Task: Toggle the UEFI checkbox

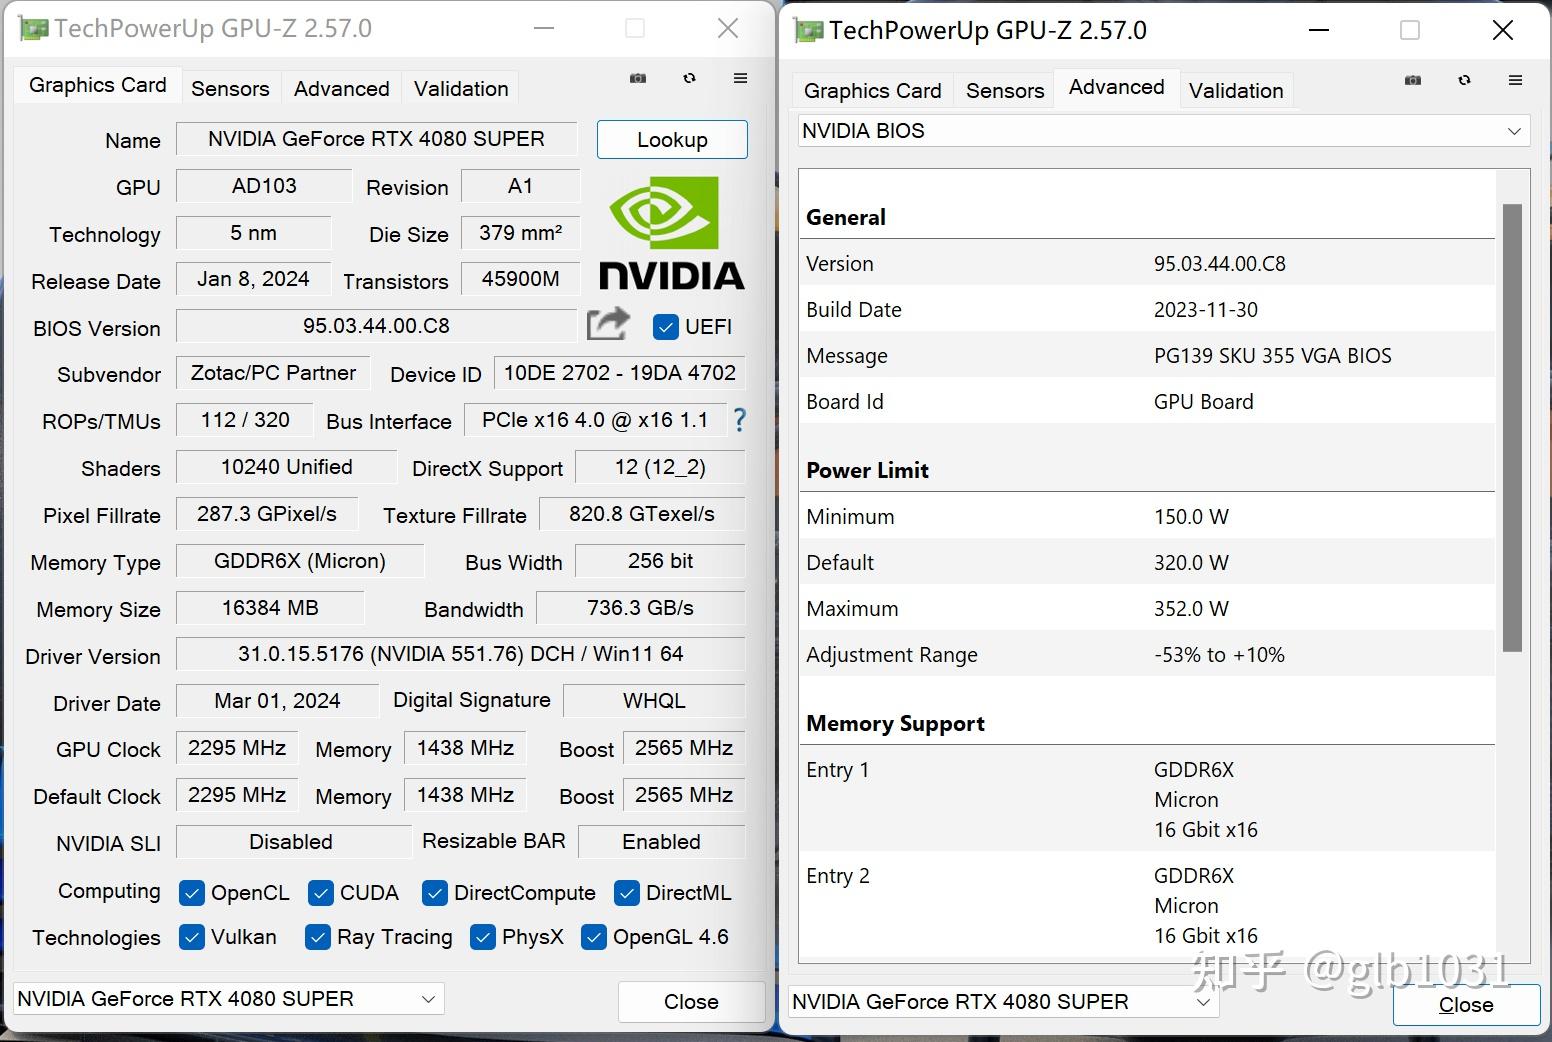Action: 665,327
